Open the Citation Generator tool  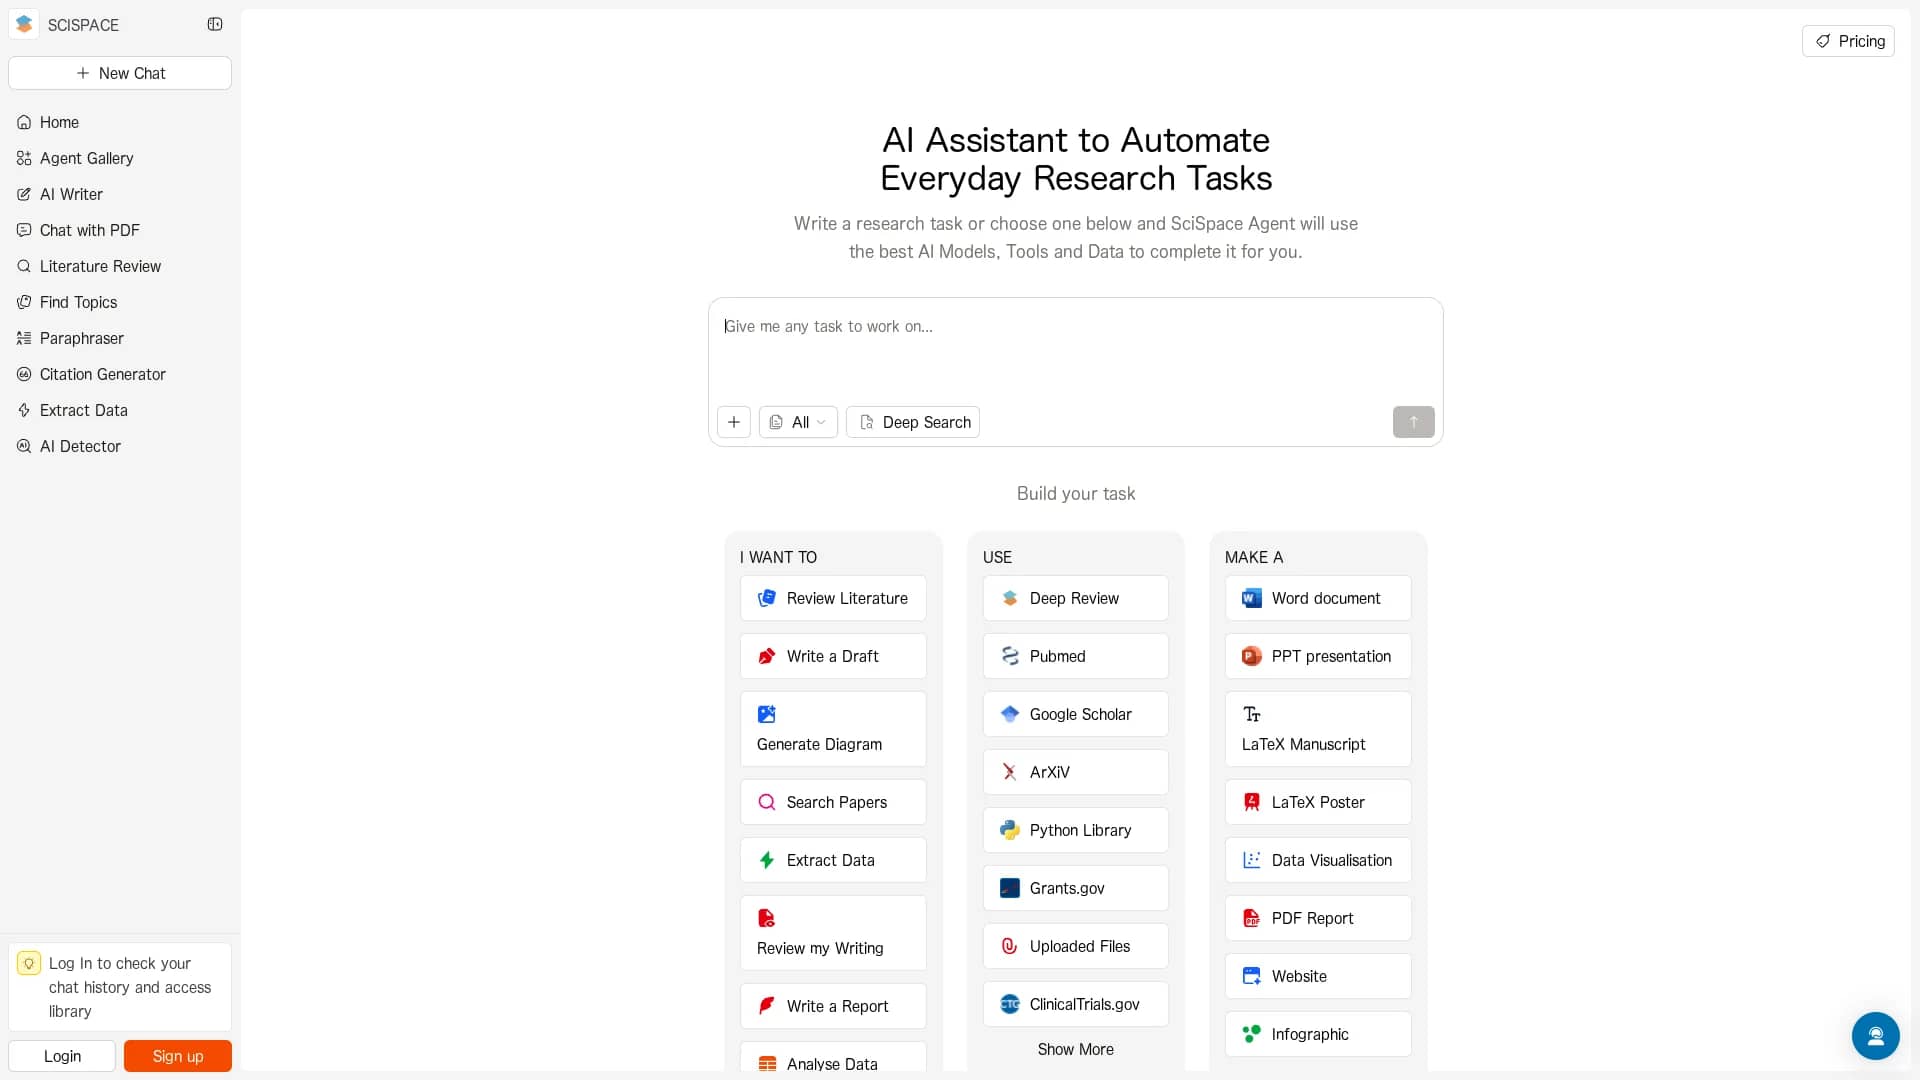(x=120, y=374)
